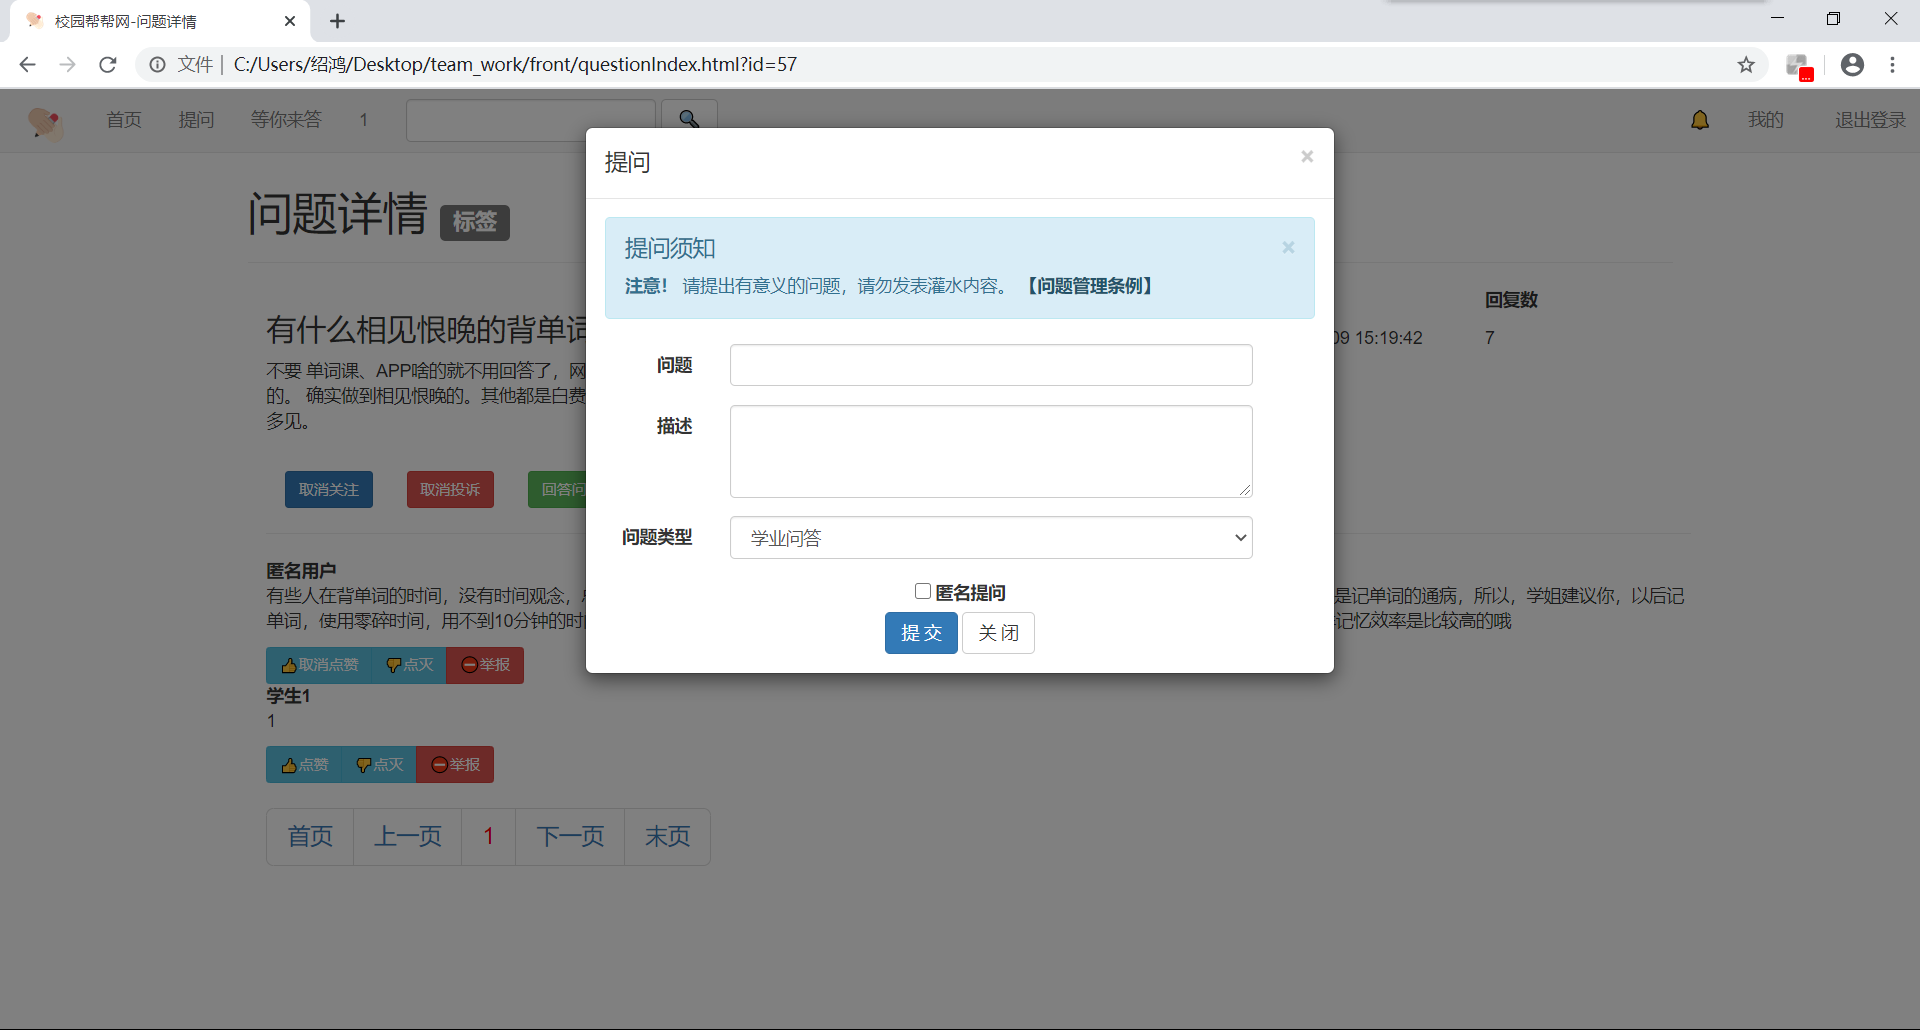
Task: Click the browser address bar URL
Action: [x=515, y=65]
